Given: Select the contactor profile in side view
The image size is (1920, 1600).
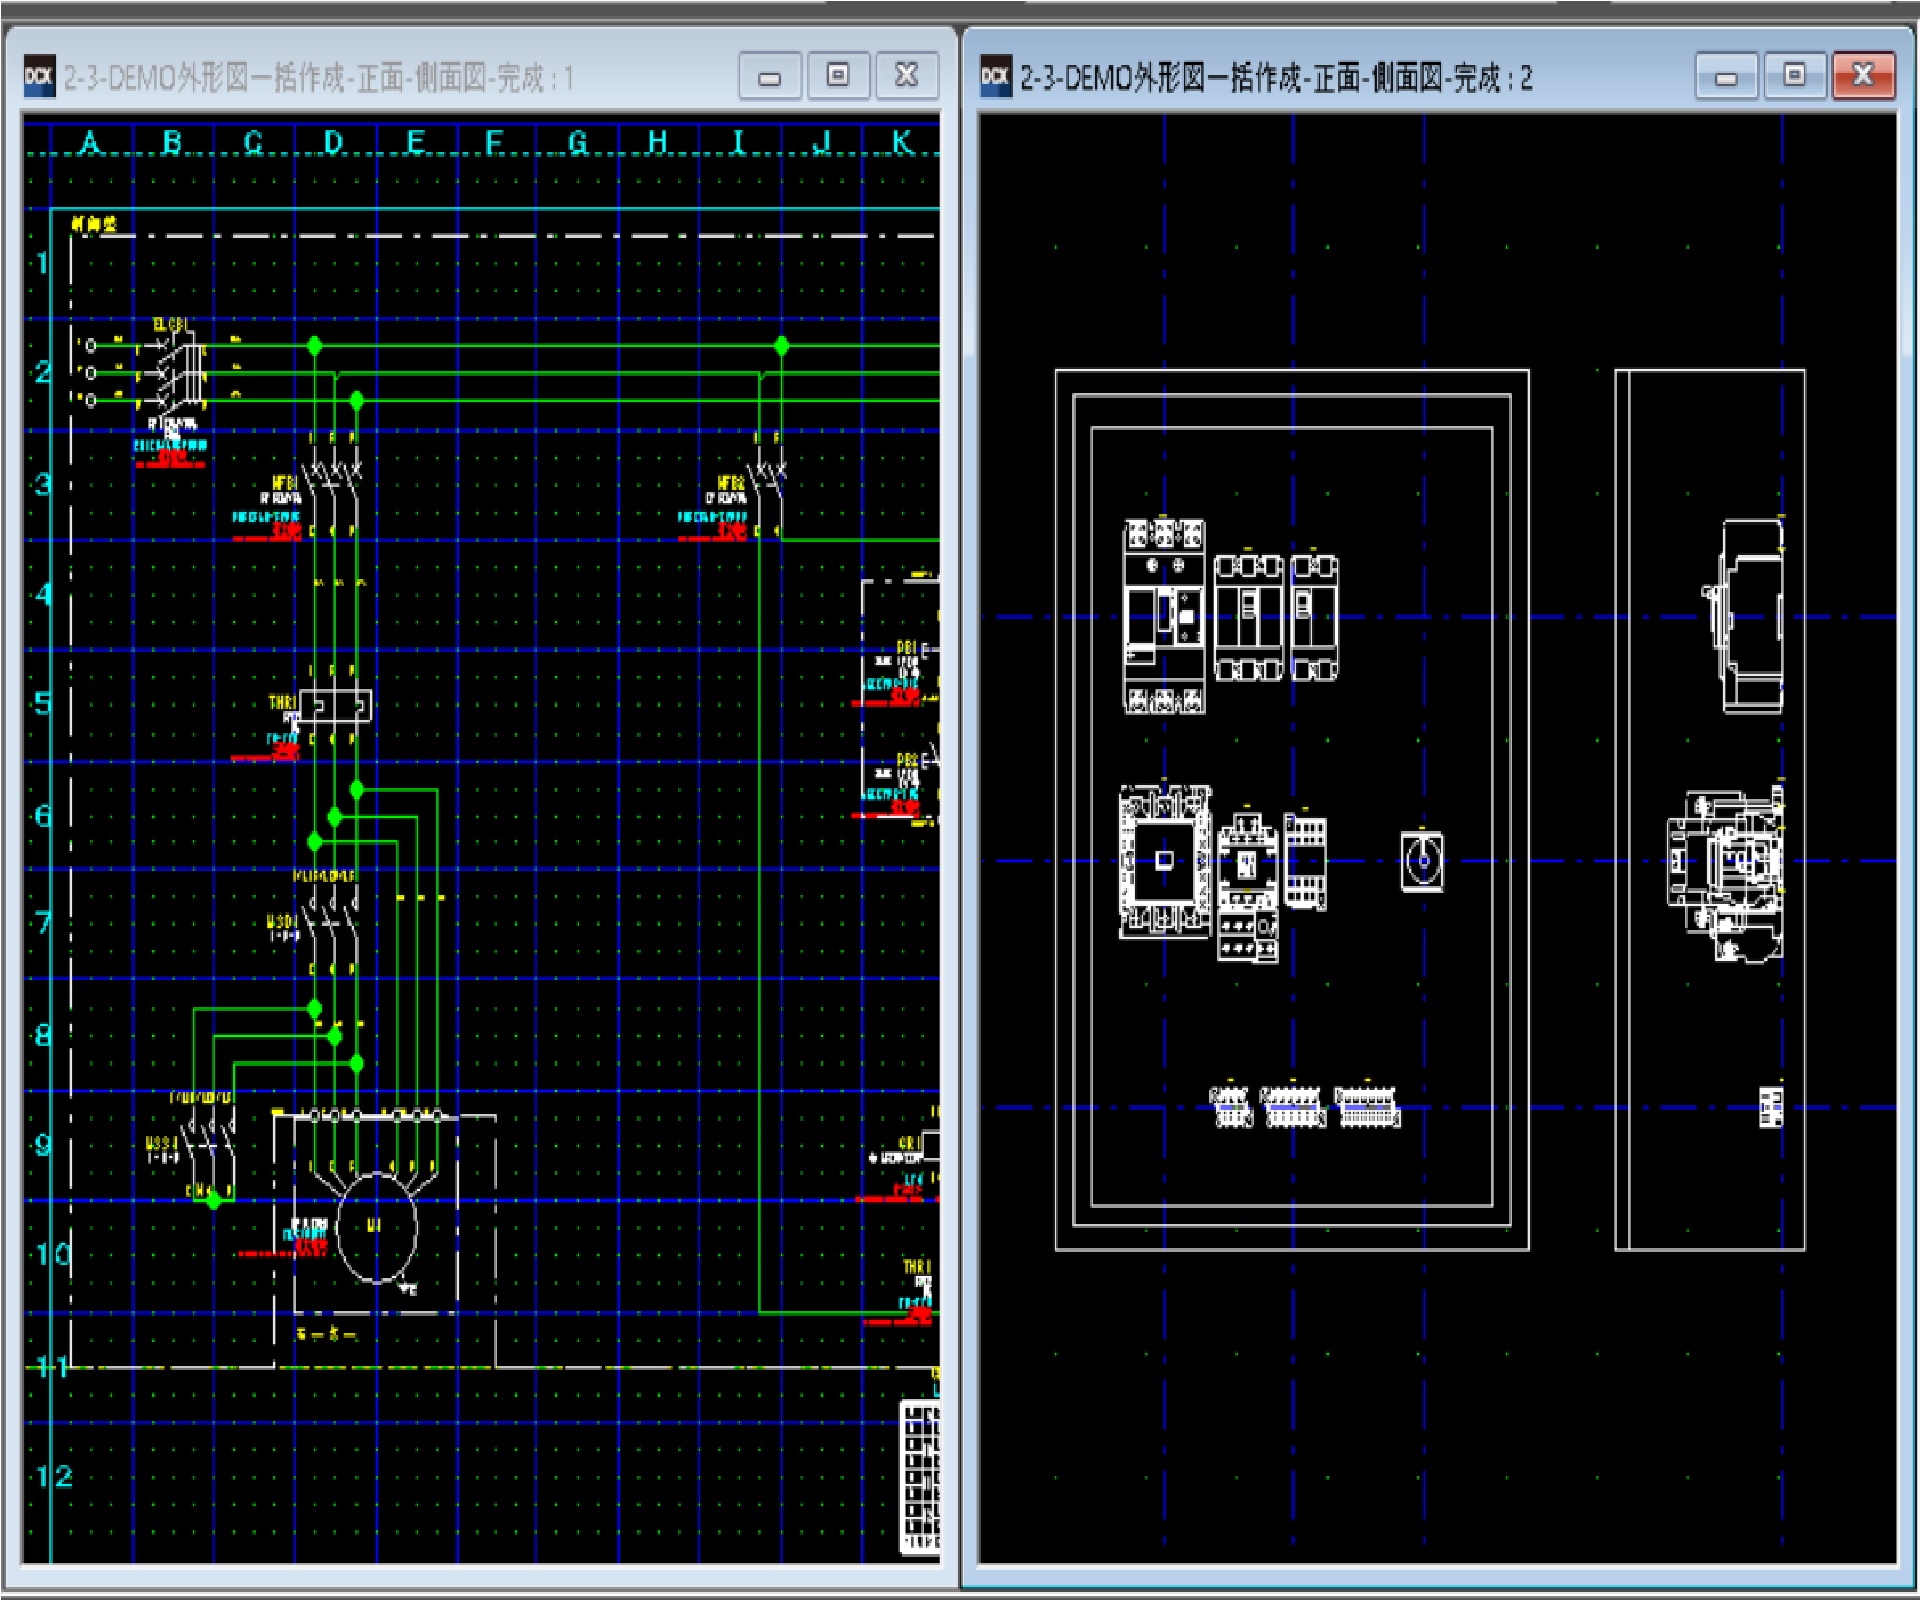Looking at the screenshot, I should click(x=1726, y=873).
